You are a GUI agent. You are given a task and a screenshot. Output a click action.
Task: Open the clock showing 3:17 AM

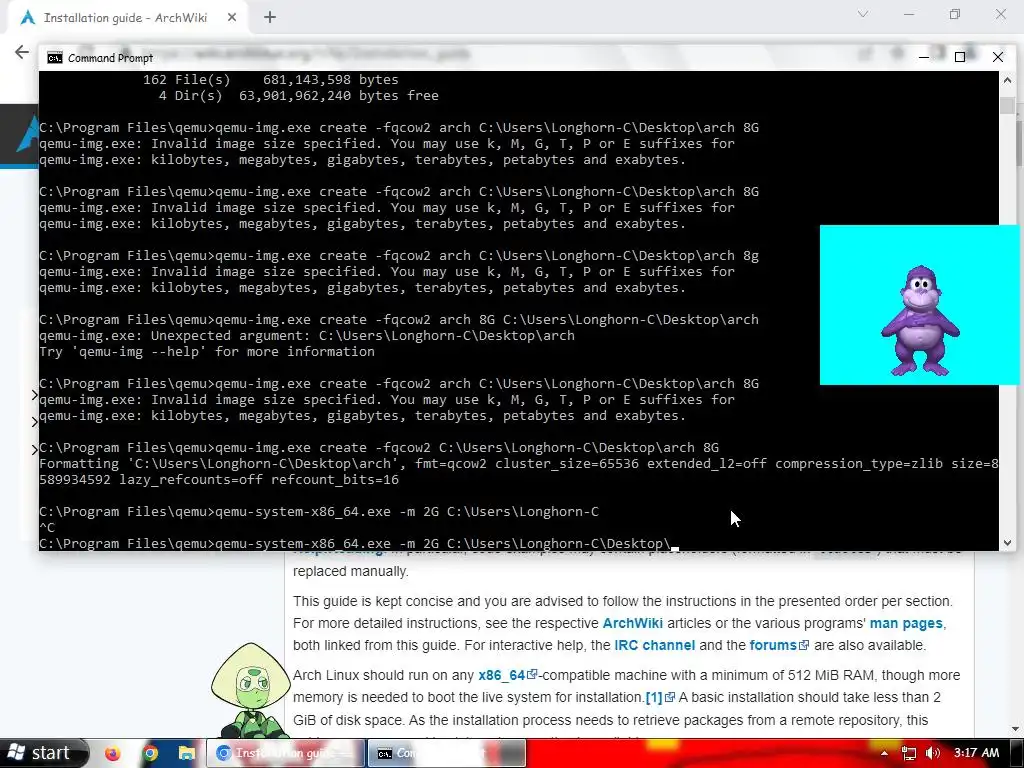click(976, 753)
